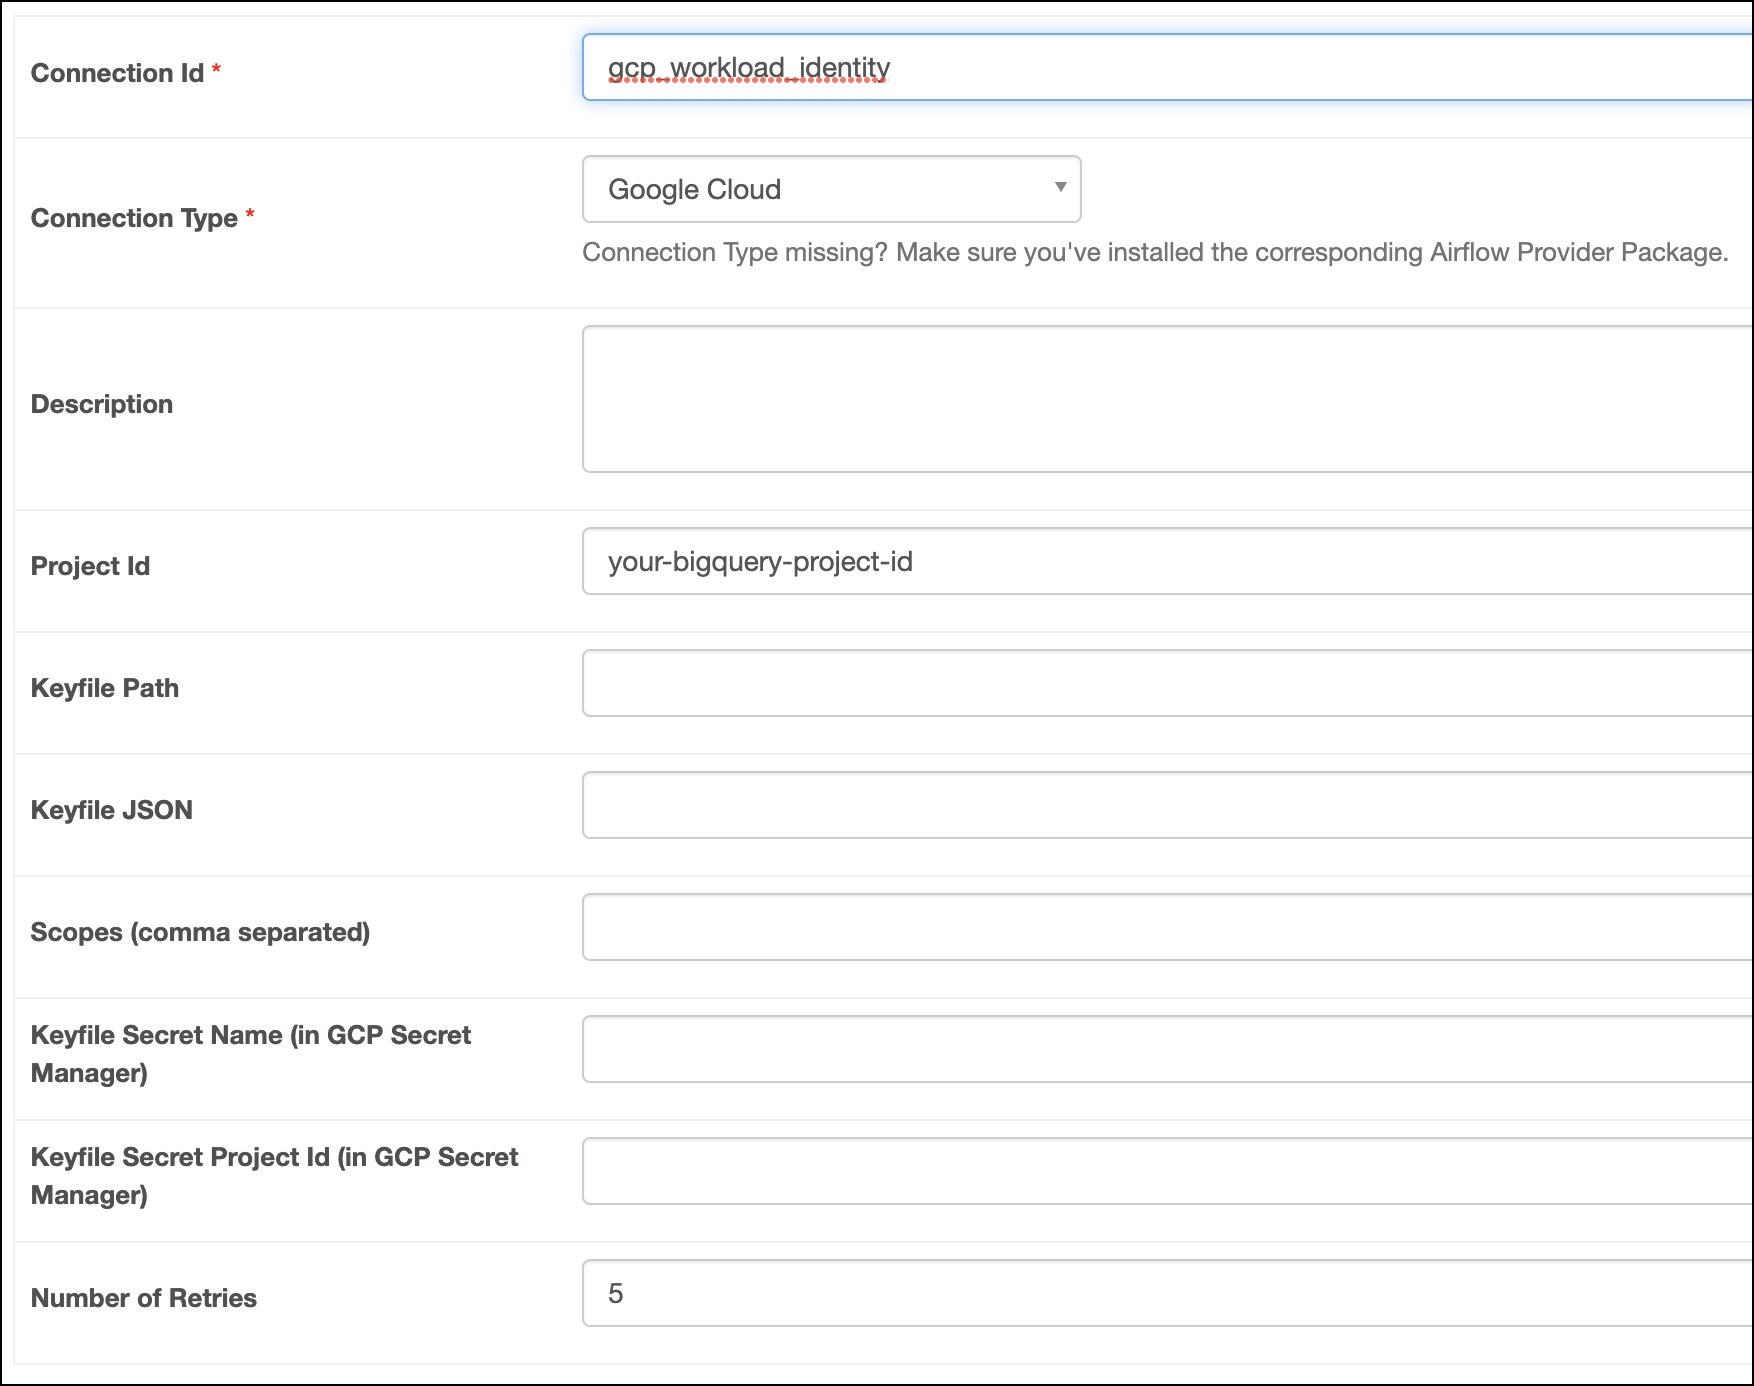Focus the Scopes (comma separated) field
This screenshot has height=1386, width=1754.
point(1100,928)
